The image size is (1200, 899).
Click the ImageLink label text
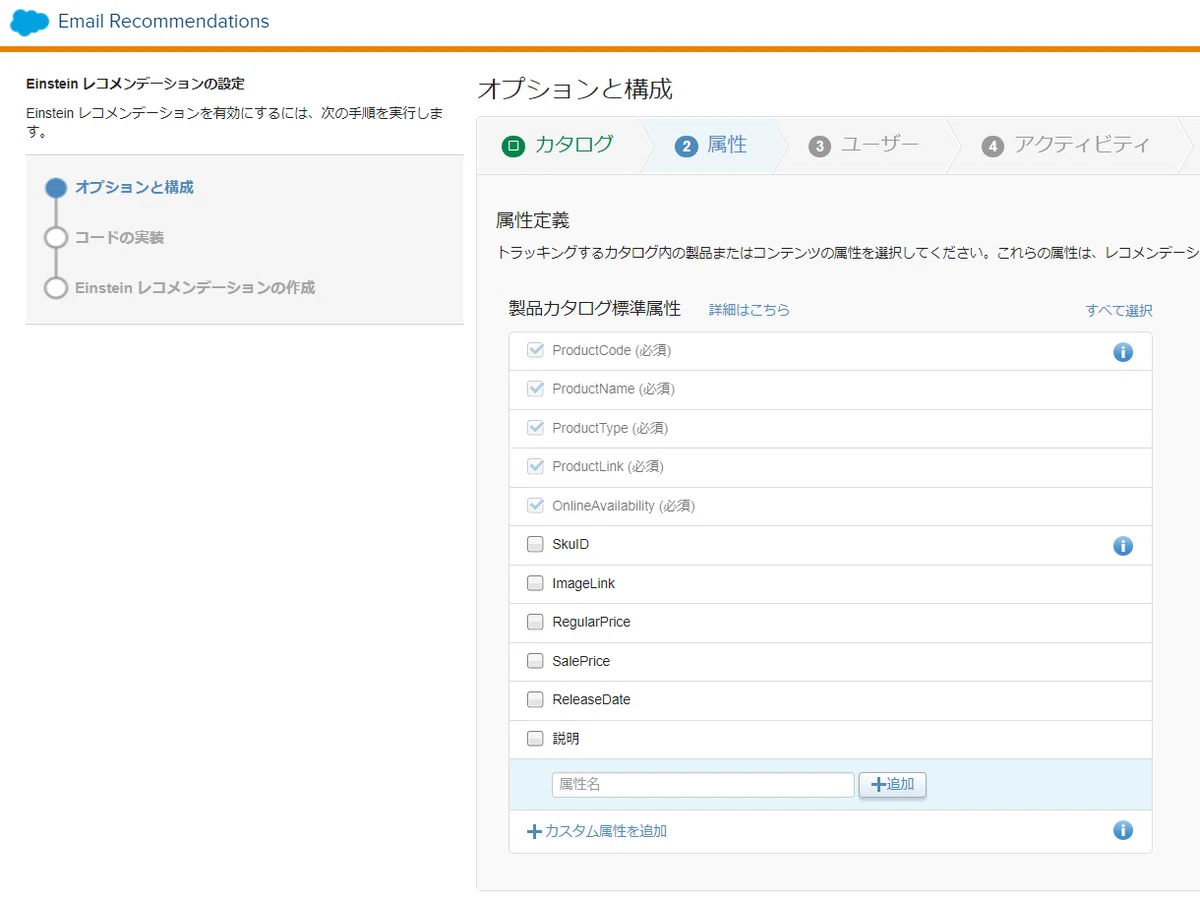pos(584,583)
